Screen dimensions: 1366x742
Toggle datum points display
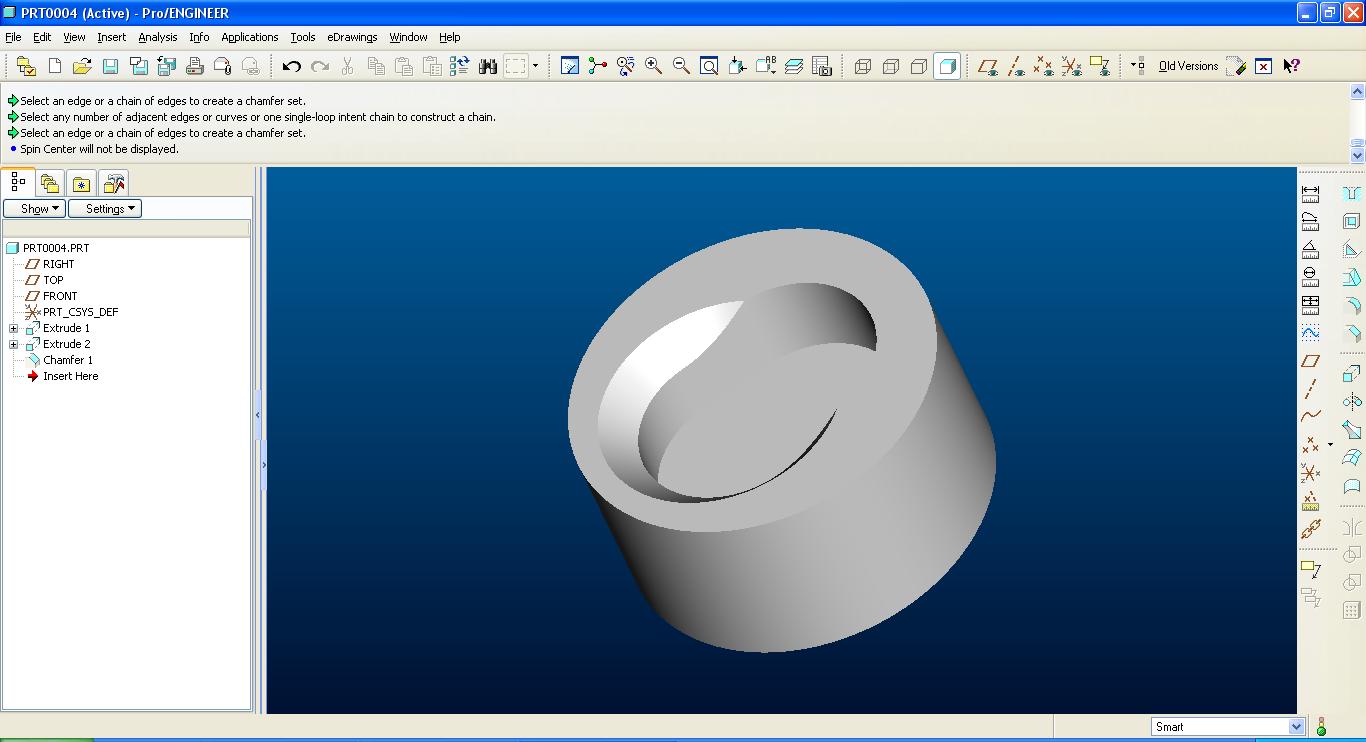1044,66
